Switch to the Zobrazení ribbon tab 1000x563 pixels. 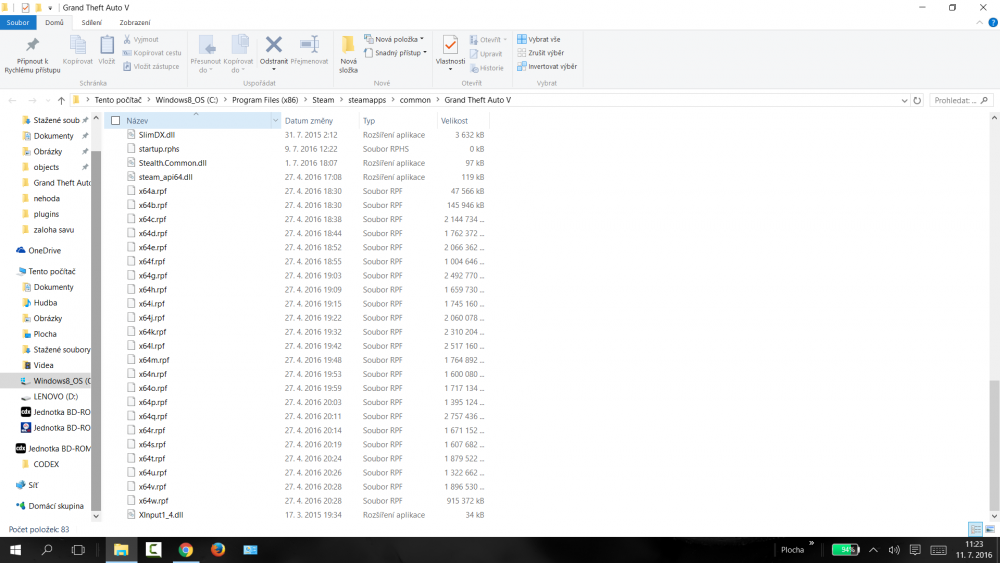[135, 22]
